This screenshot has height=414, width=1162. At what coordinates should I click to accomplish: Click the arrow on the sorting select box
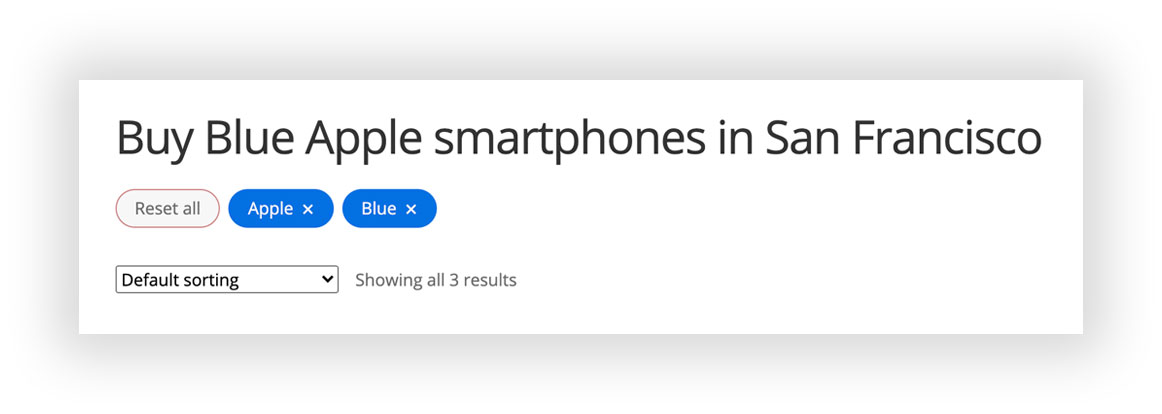click(328, 280)
